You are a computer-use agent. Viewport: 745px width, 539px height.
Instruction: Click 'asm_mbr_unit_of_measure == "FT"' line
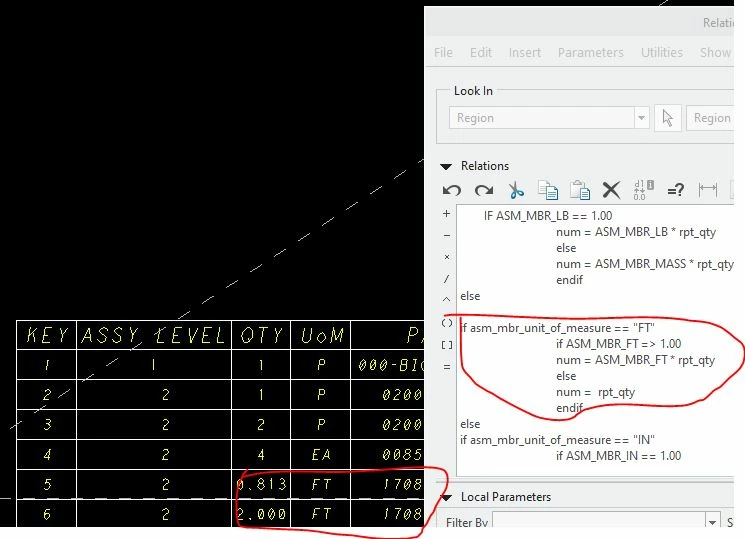[557, 327]
